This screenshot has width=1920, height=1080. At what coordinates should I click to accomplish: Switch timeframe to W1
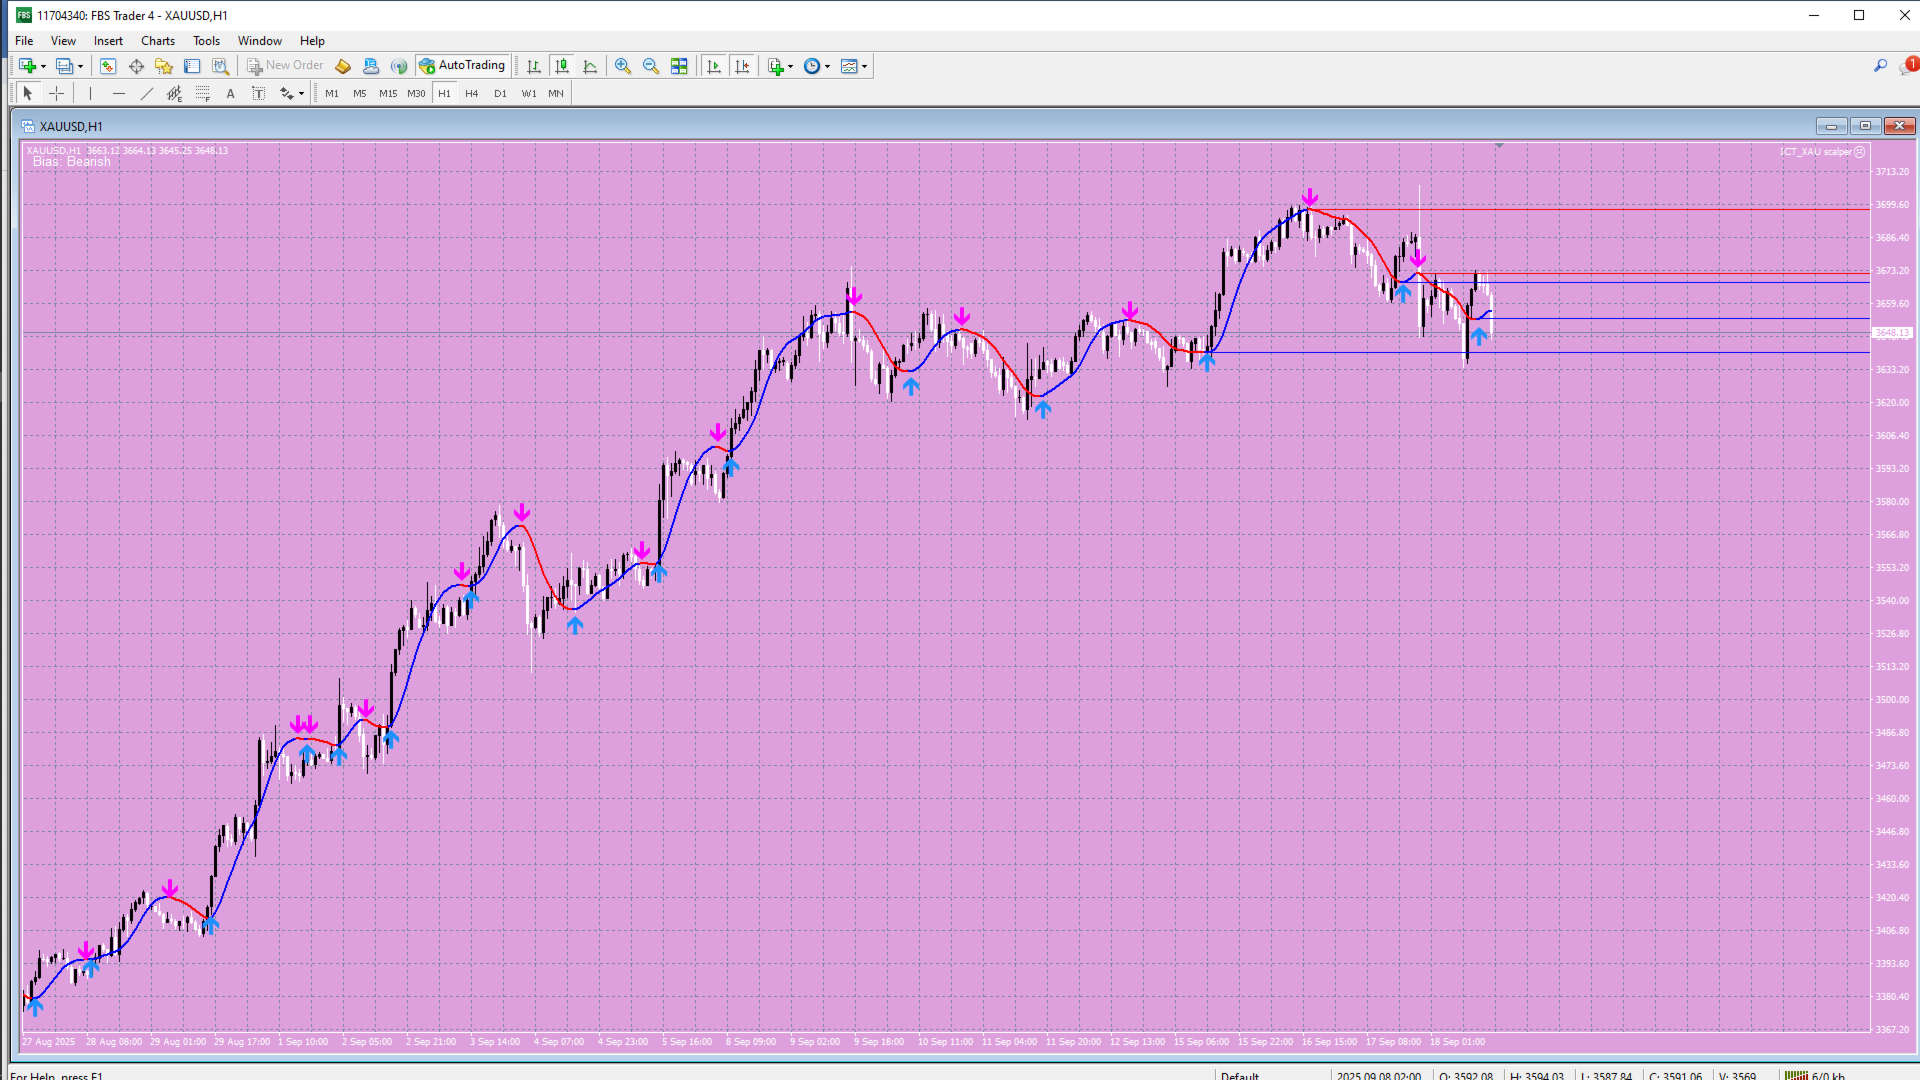click(x=529, y=93)
